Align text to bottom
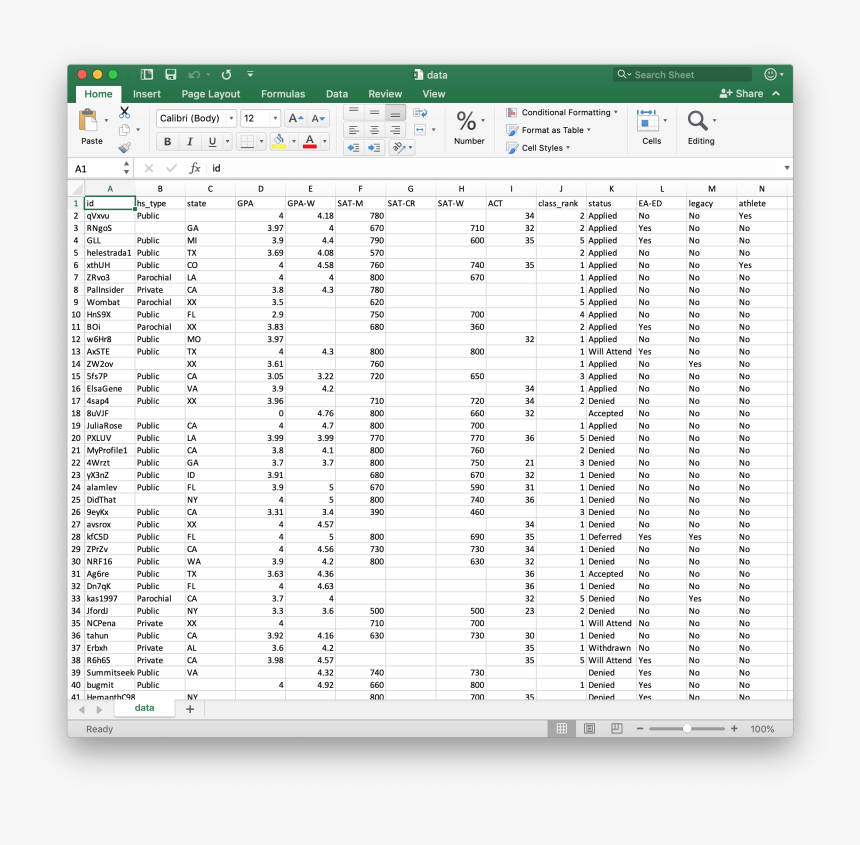The height and width of the screenshot is (845, 860). (x=395, y=112)
